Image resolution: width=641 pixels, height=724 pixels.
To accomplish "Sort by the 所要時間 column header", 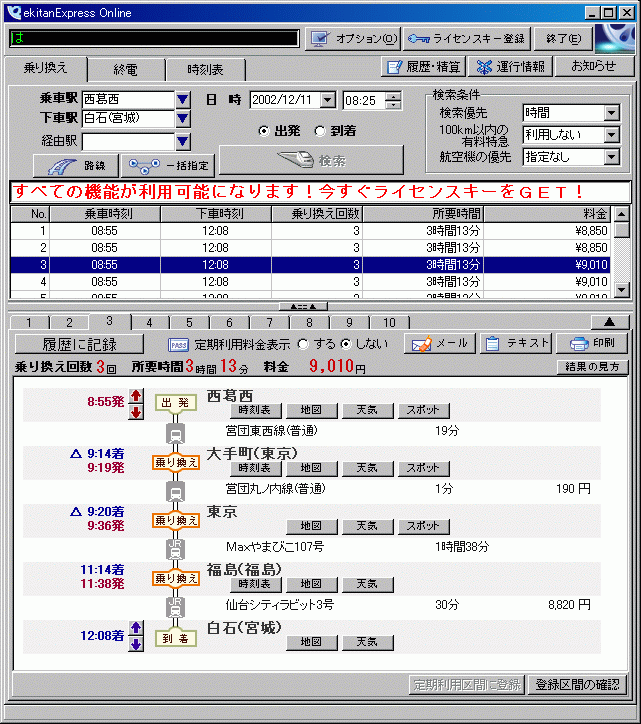I will pyautogui.click(x=423, y=214).
